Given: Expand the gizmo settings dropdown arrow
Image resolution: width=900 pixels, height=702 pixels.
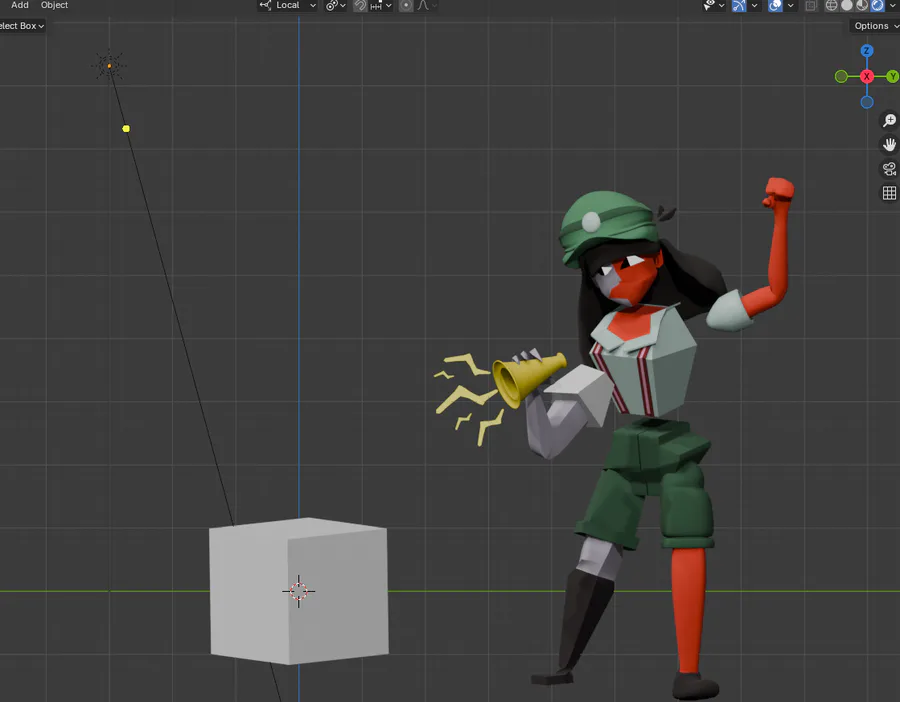Looking at the screenshot, I should (754, 6).
